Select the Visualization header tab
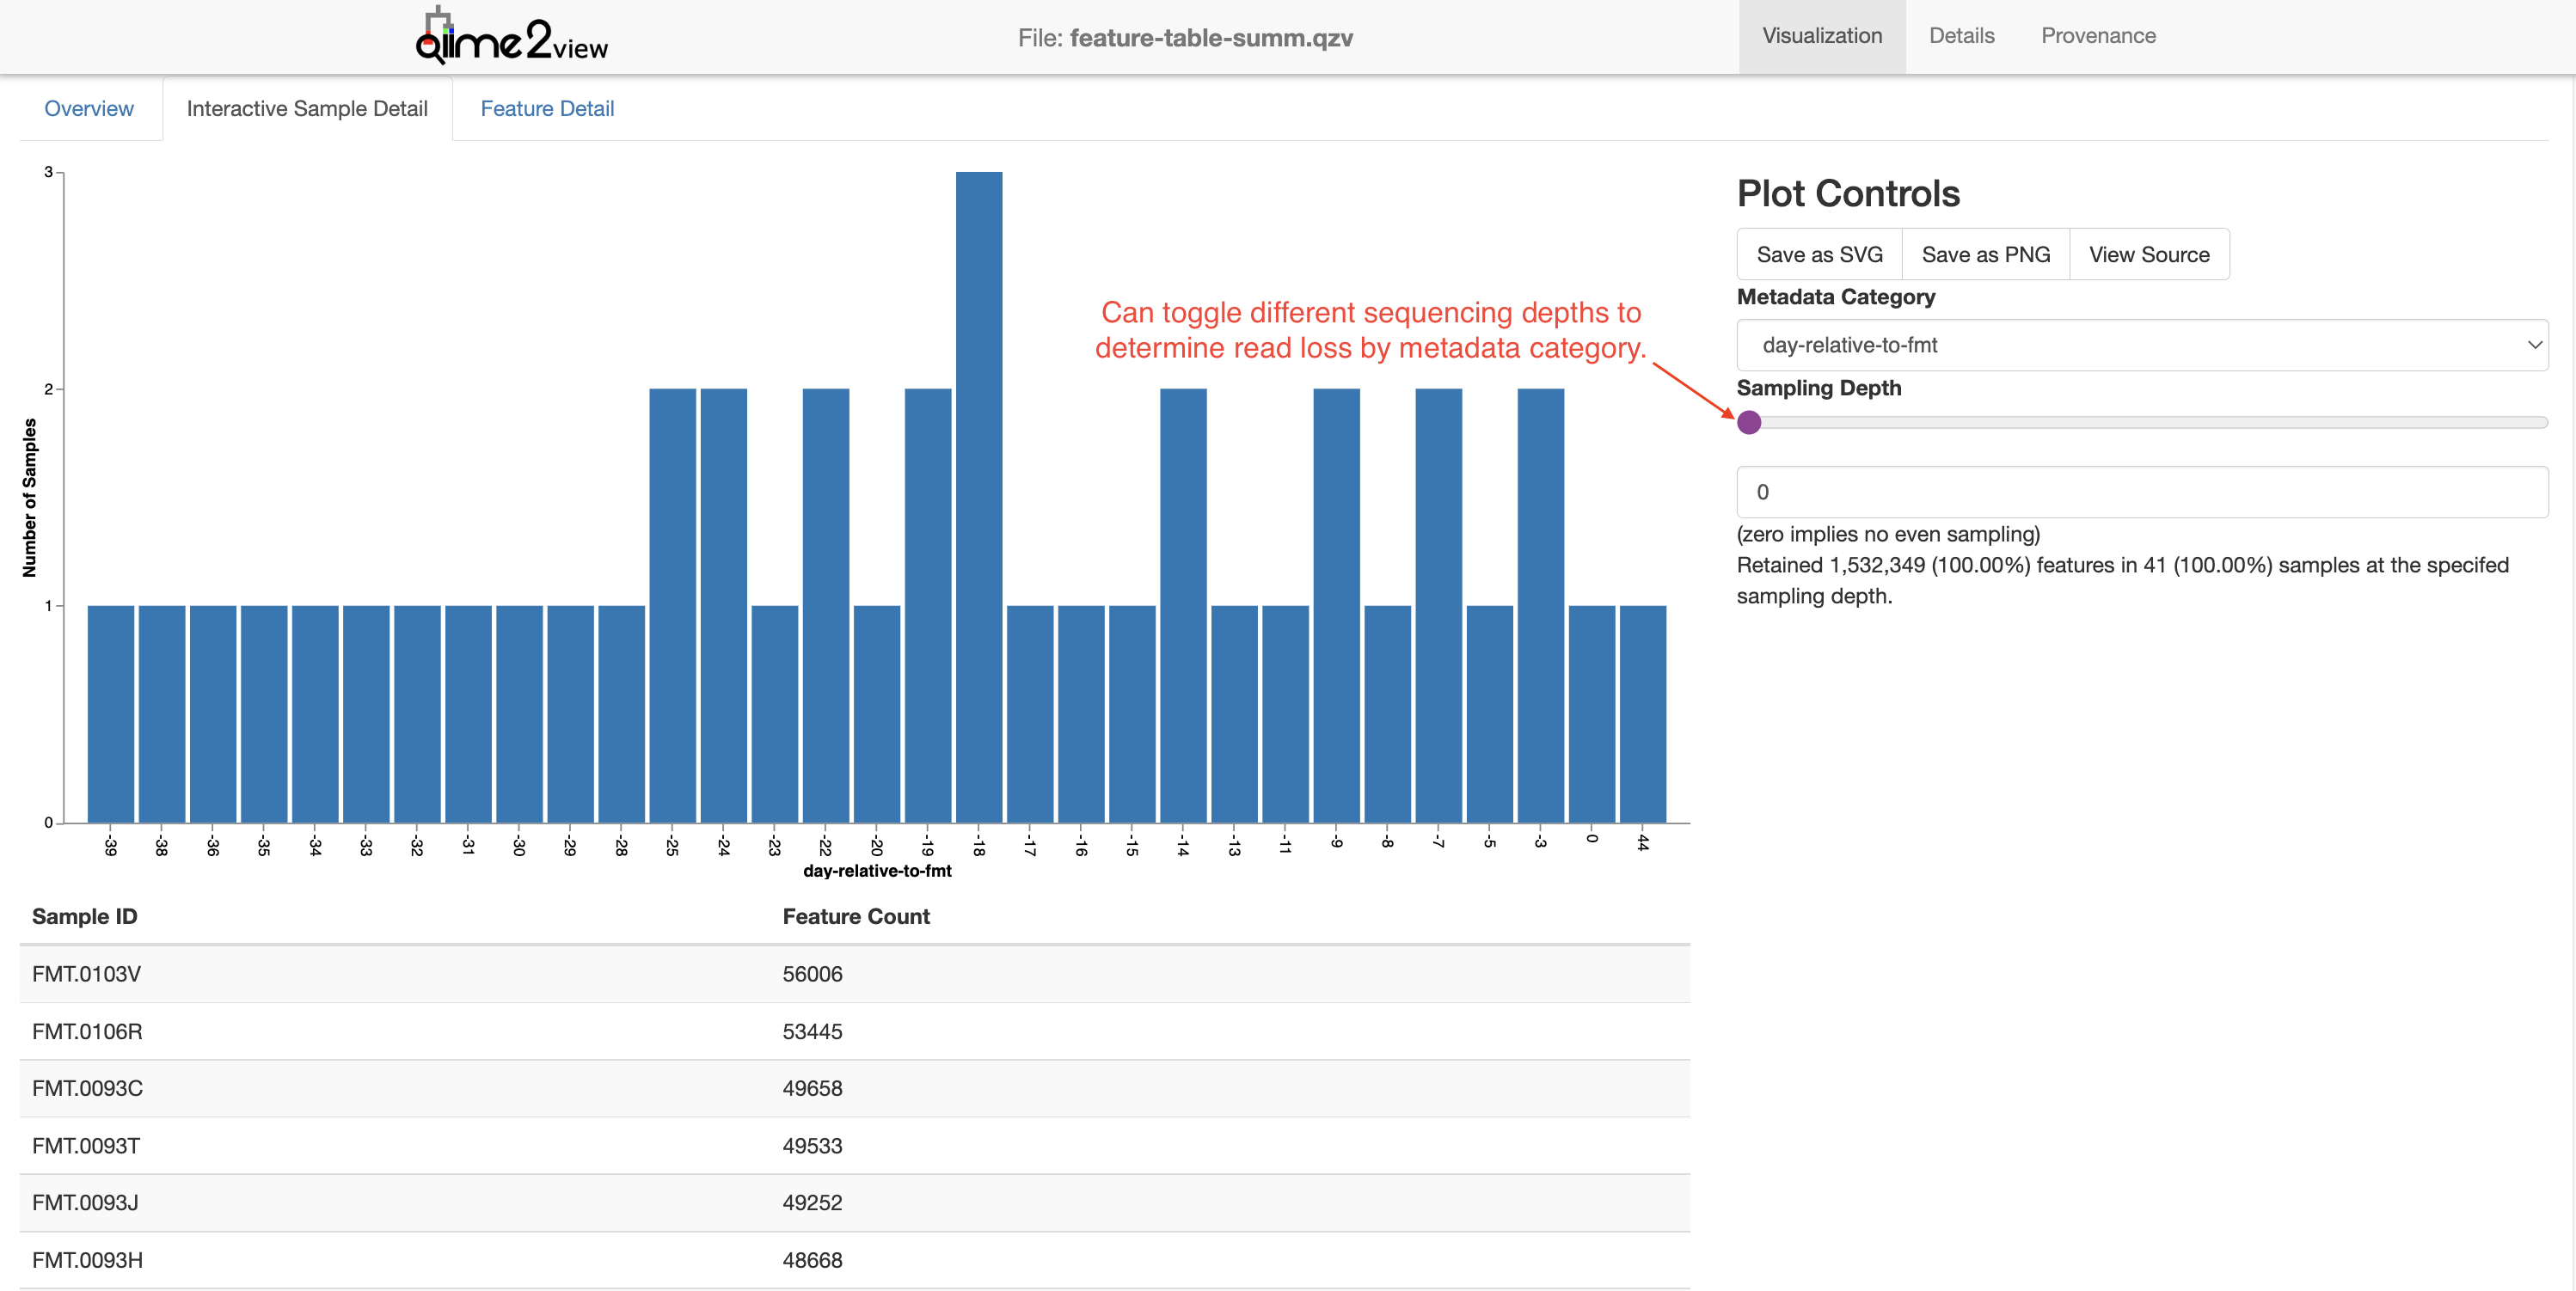Screen dimensions: 2576x1291 coord(1822,36)
